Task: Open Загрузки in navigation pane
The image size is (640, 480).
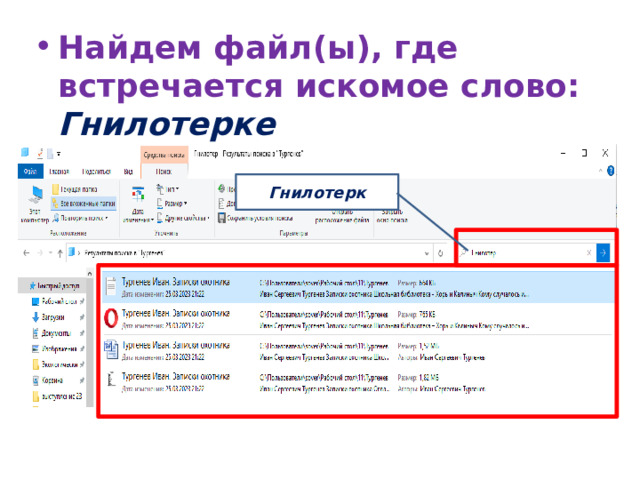Action: click(x=53, y=317)
